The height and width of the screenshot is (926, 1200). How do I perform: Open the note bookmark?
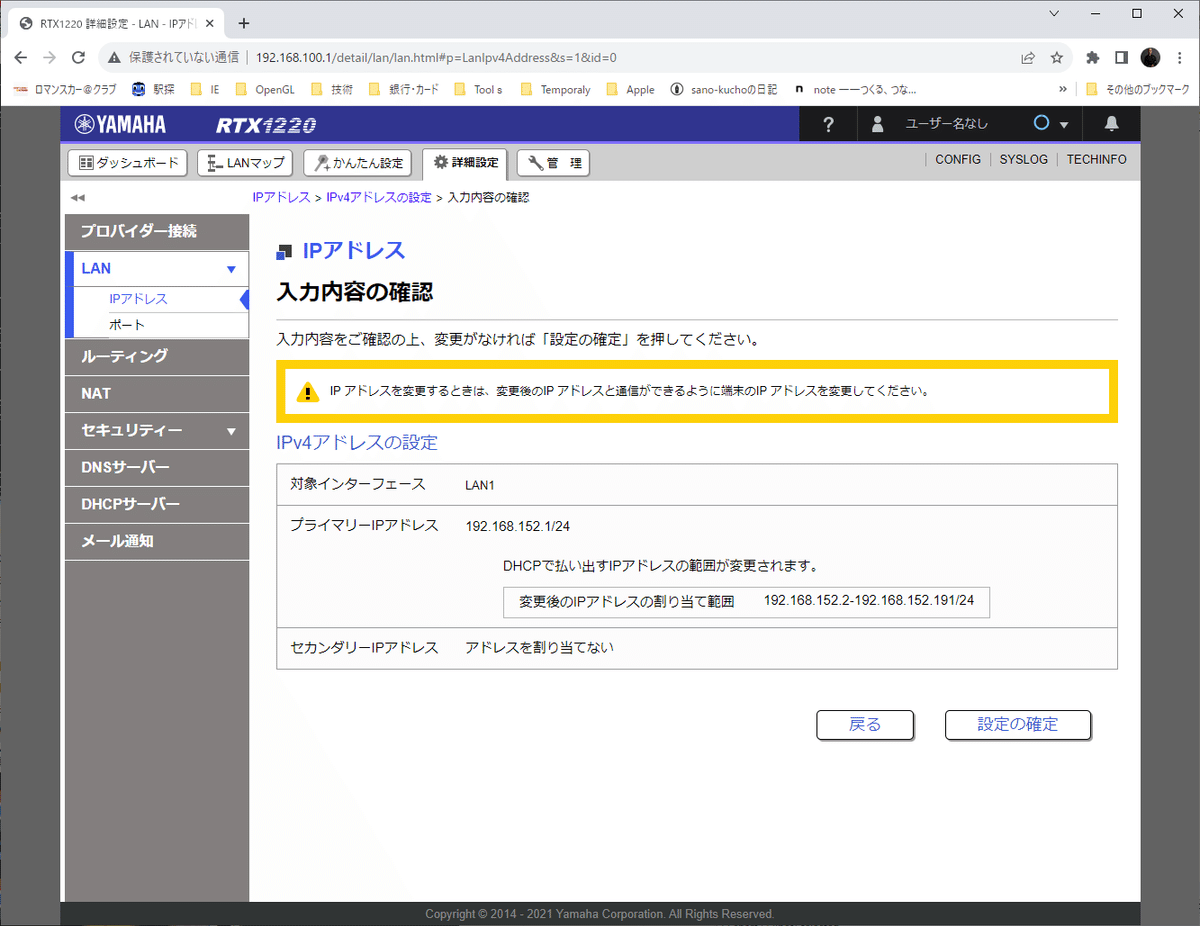coord(854,89)
